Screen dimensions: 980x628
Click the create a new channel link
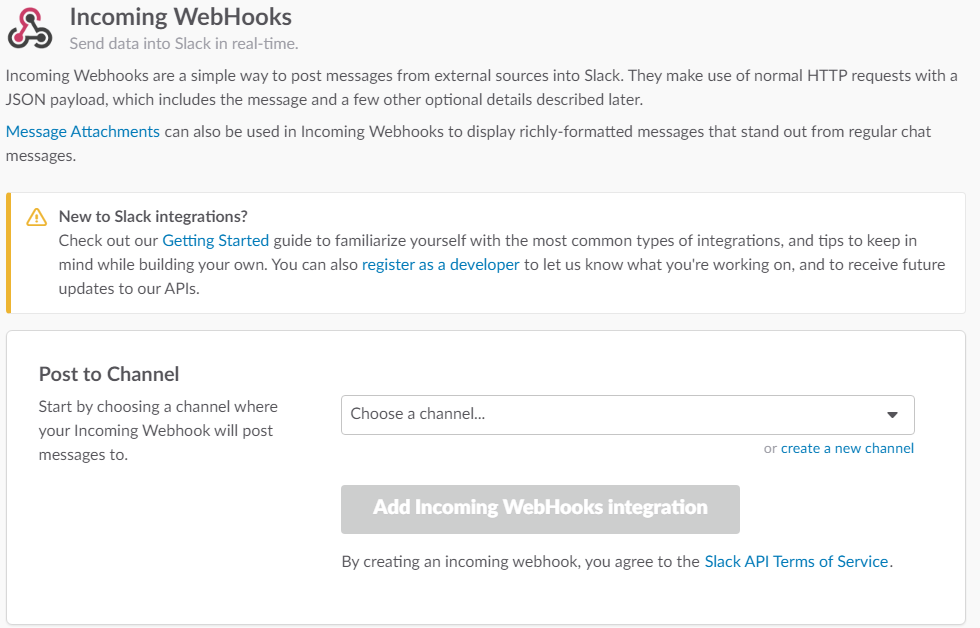[847, 448]
